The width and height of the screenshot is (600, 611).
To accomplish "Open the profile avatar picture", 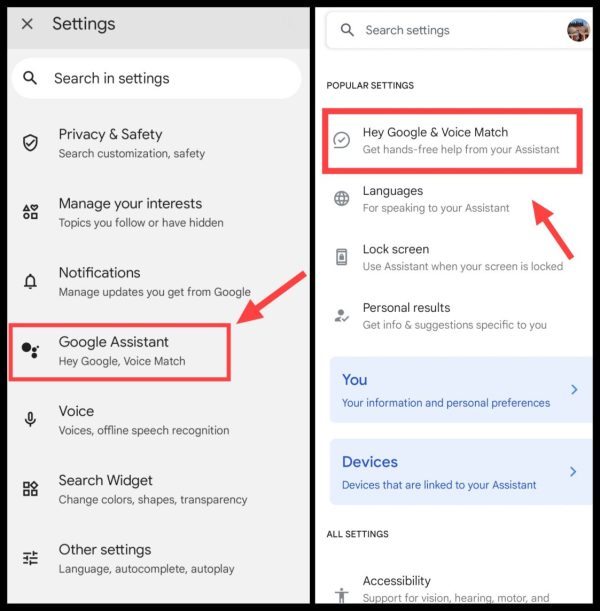I will click(579, 30).
